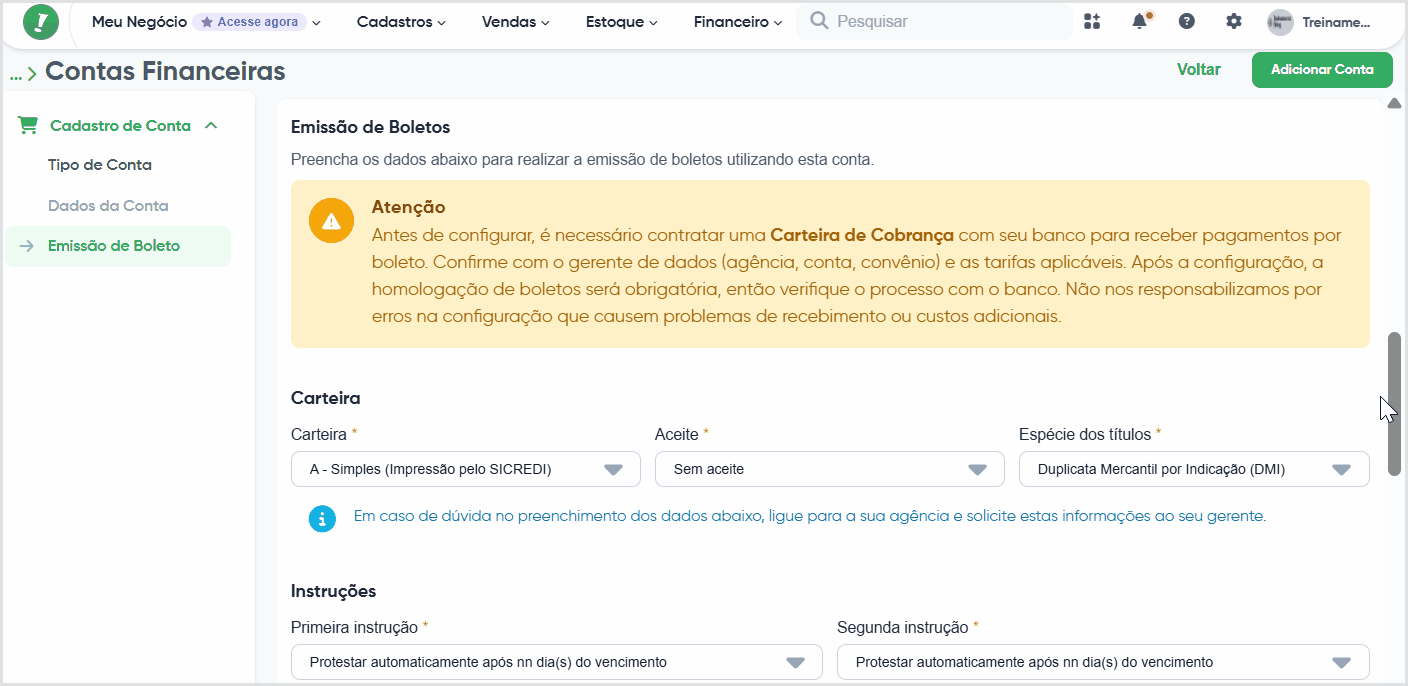Open the Meu Negócio menu
Image resolution: width=1408 pixels, height=686 pixels.
[139, 21]
